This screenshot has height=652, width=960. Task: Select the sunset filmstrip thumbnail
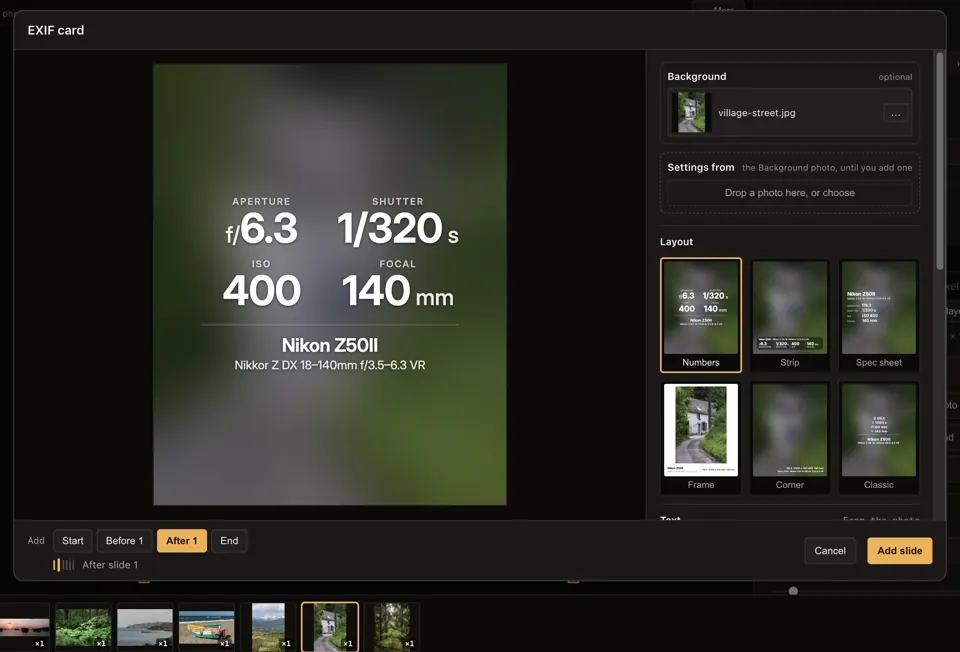pyautogui.click(x=24, y=626)
